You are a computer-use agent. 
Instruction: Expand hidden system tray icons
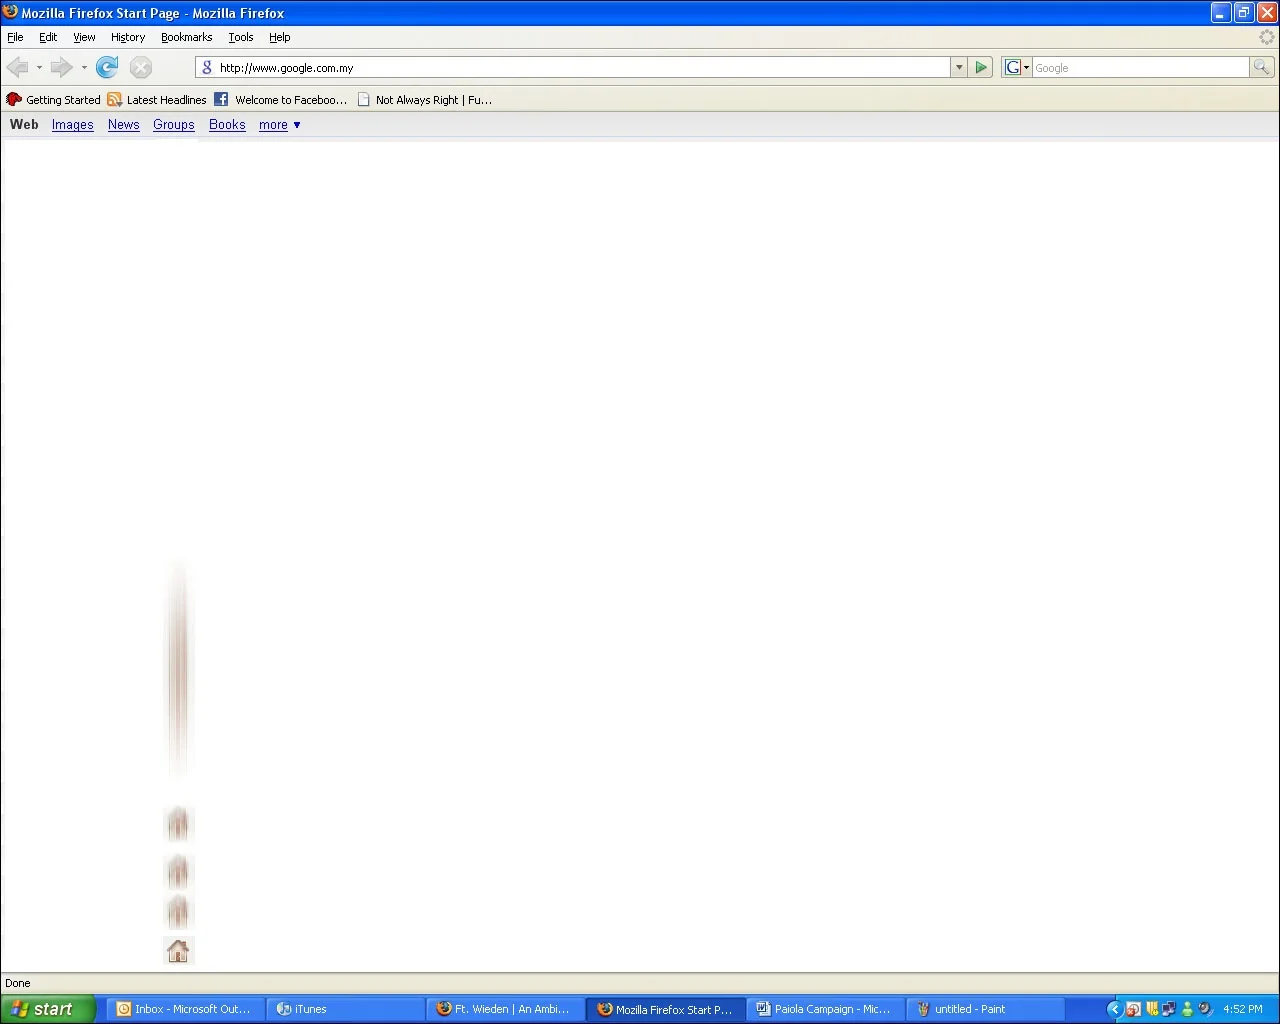pyautogui.click(x=1114, y=1009)
